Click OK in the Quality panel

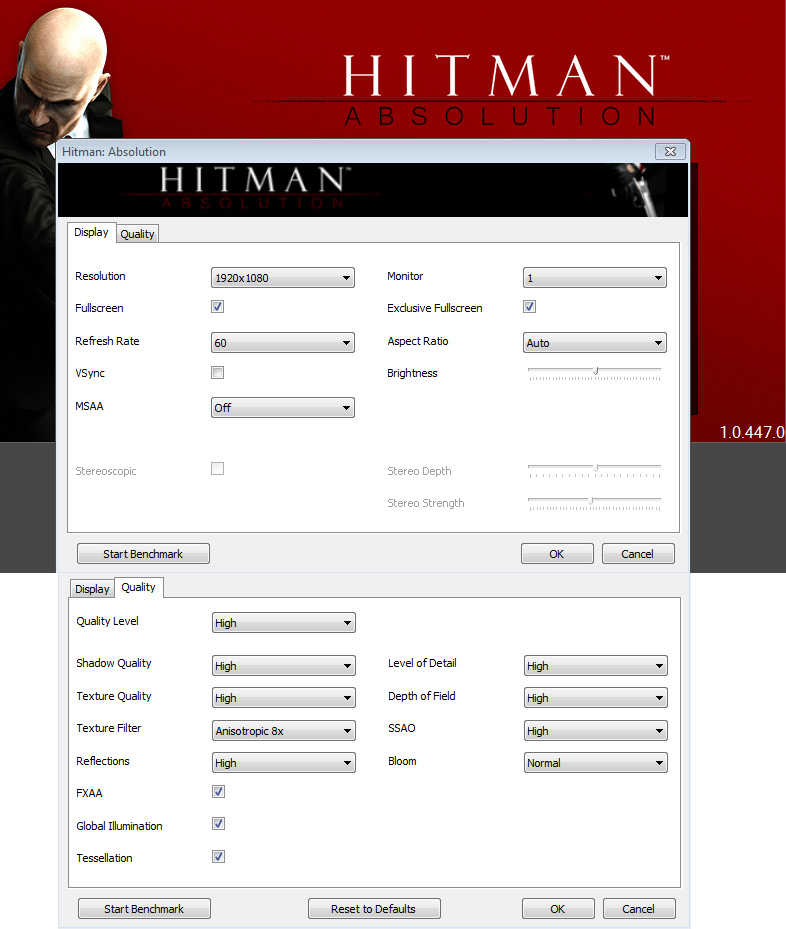point(558,909)
